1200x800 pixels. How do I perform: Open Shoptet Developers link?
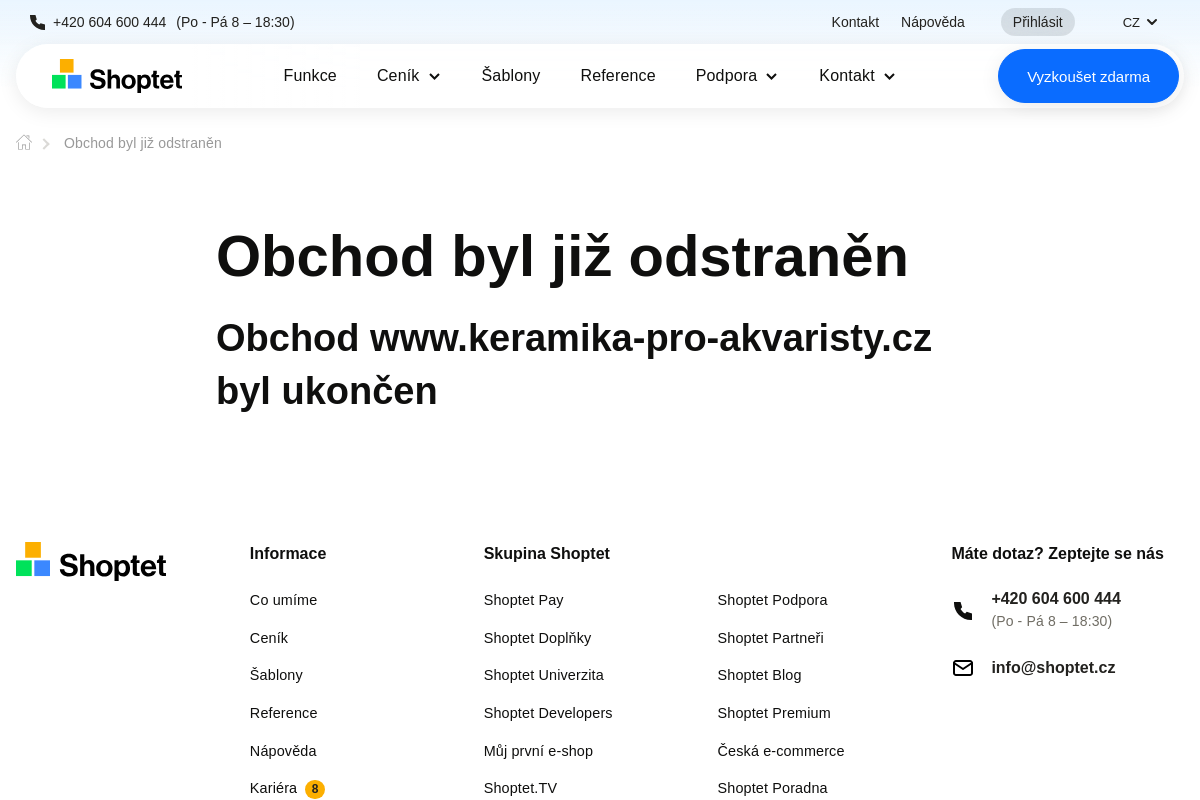(x=548, y=713)
